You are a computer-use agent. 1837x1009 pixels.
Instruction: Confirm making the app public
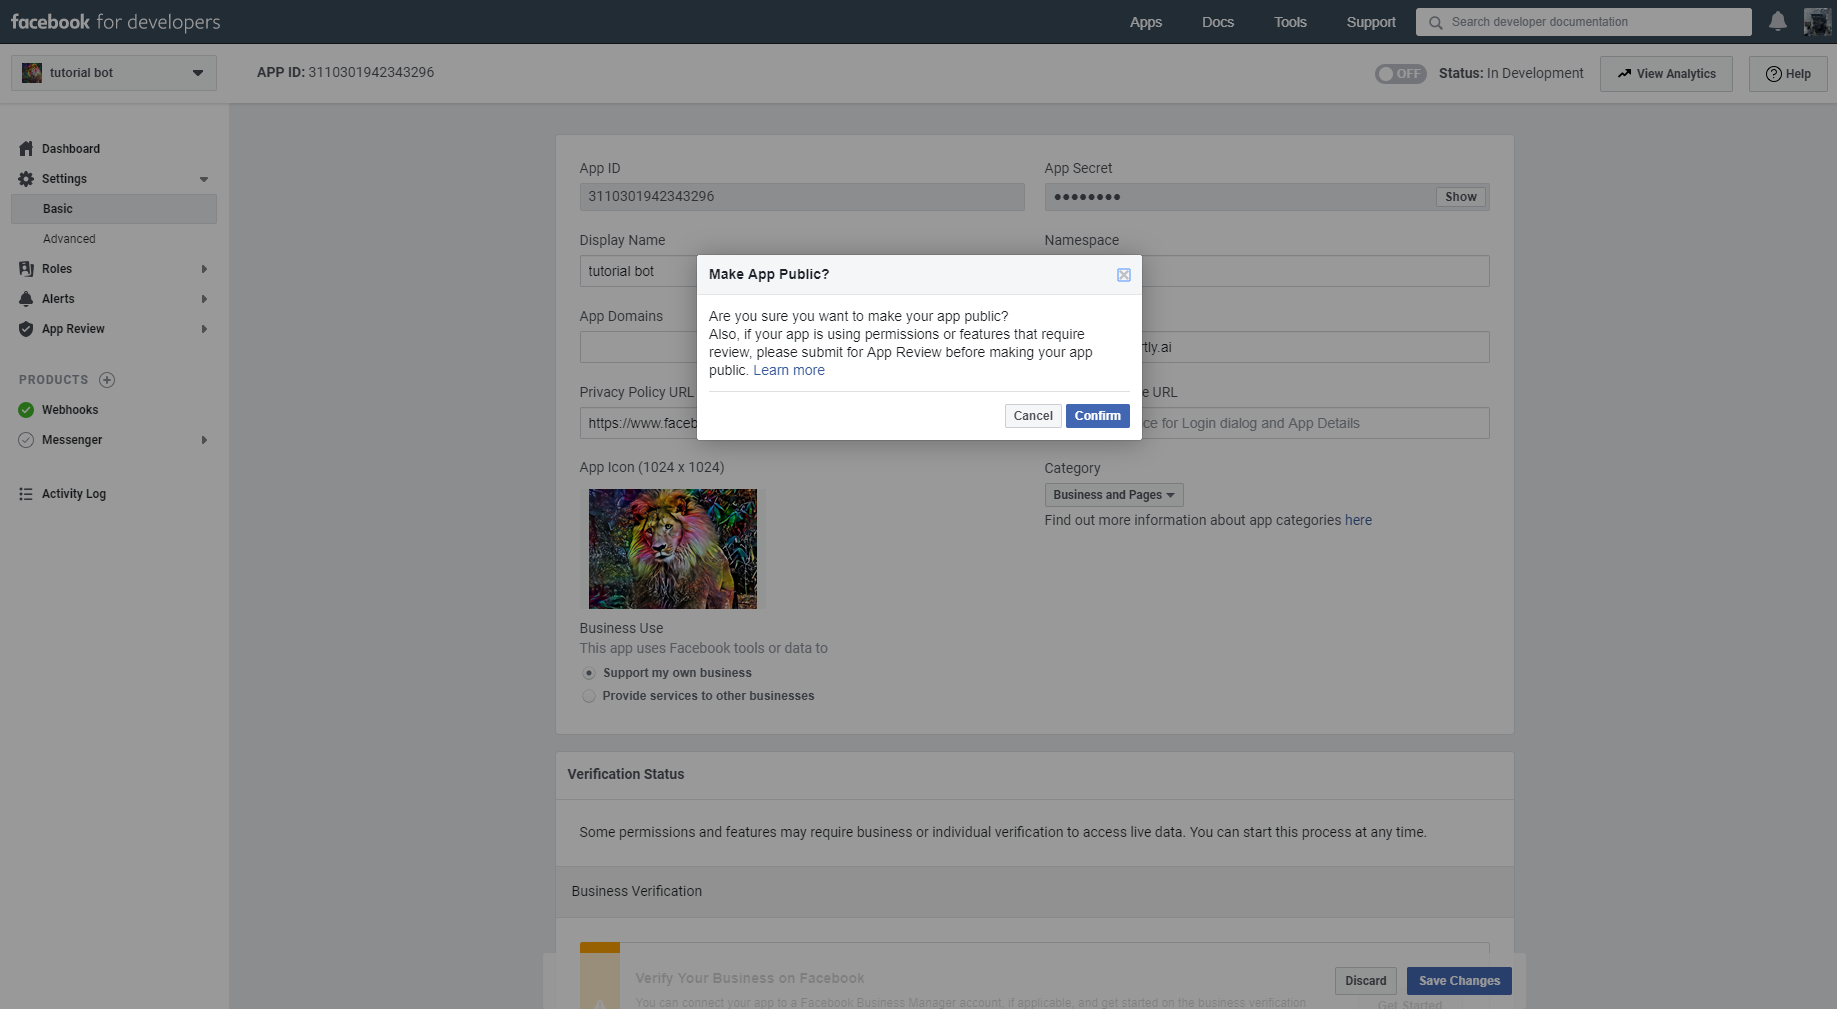click(1097, 415)
